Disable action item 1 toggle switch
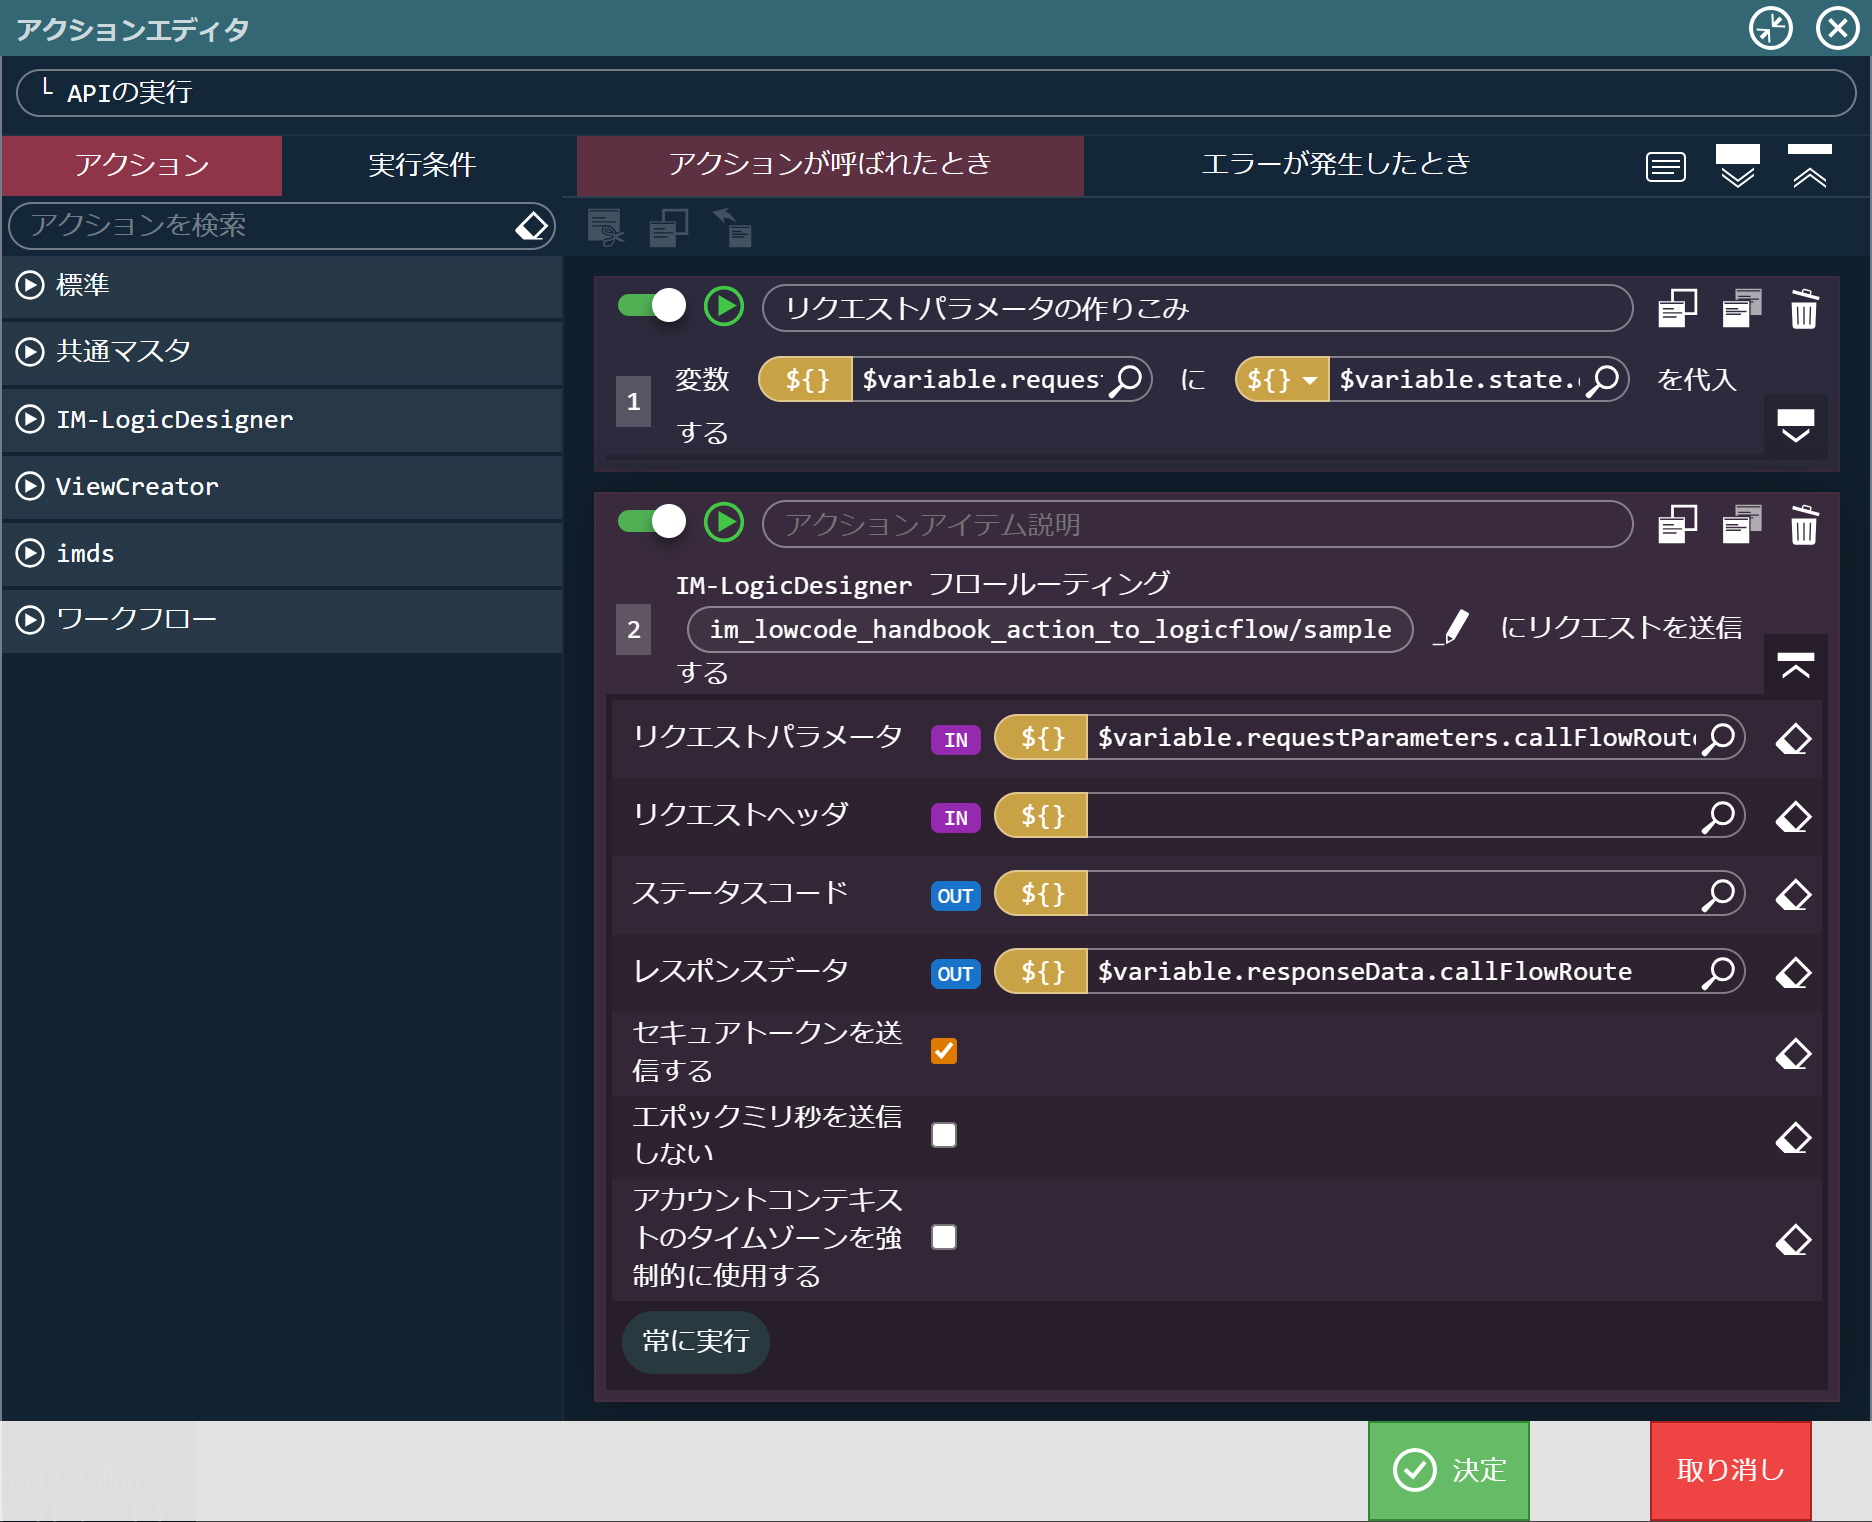This screenshot has height=1522, width=1872. tap(652, 305)
